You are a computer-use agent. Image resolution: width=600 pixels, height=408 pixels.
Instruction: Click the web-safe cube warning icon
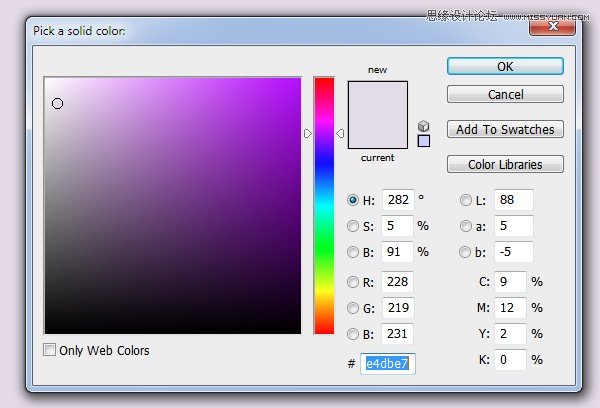pos(423,126)
